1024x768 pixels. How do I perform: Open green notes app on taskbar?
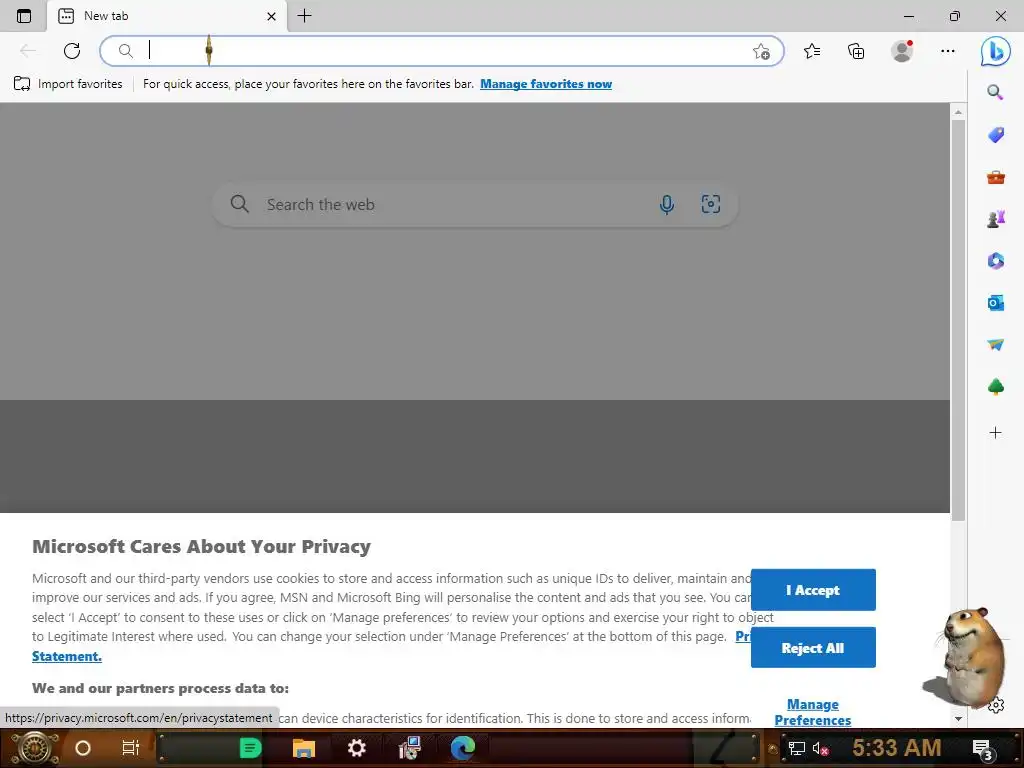[250, 748]
